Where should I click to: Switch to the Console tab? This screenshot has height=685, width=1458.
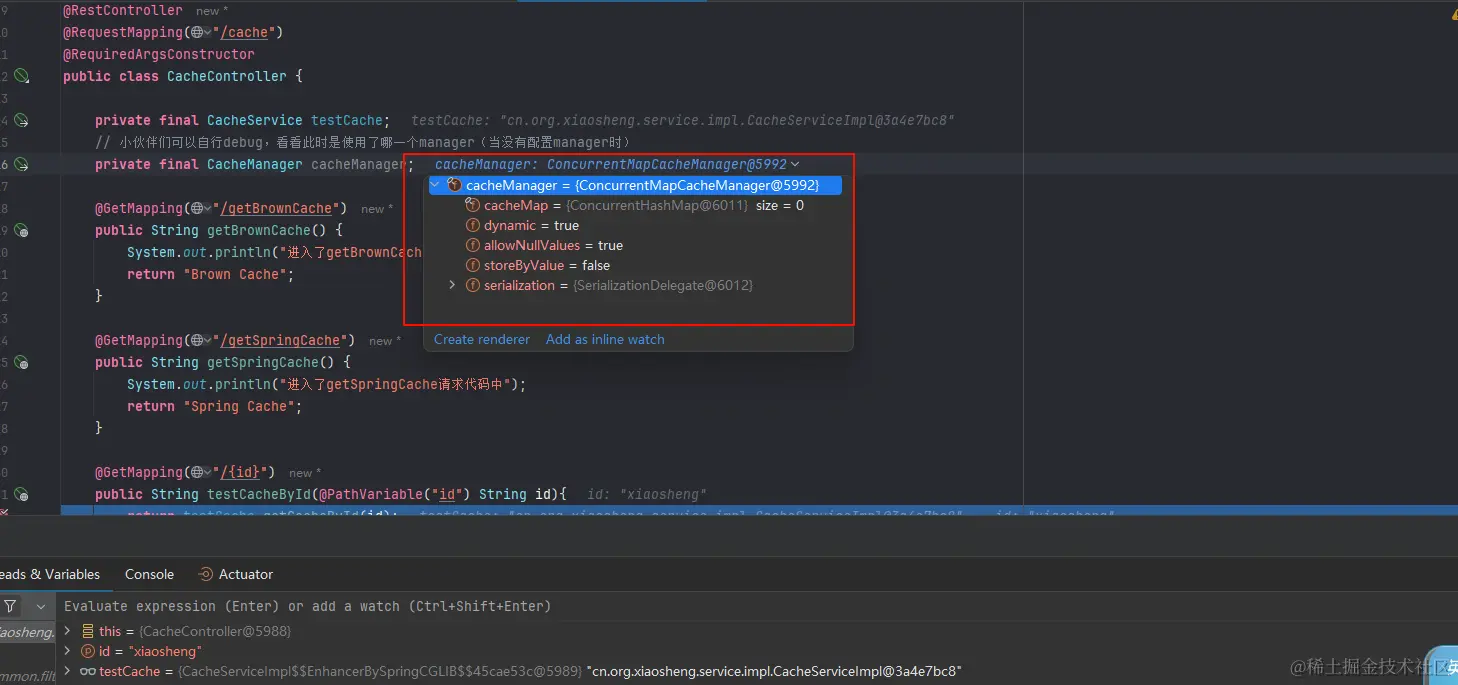pos(149,574)
